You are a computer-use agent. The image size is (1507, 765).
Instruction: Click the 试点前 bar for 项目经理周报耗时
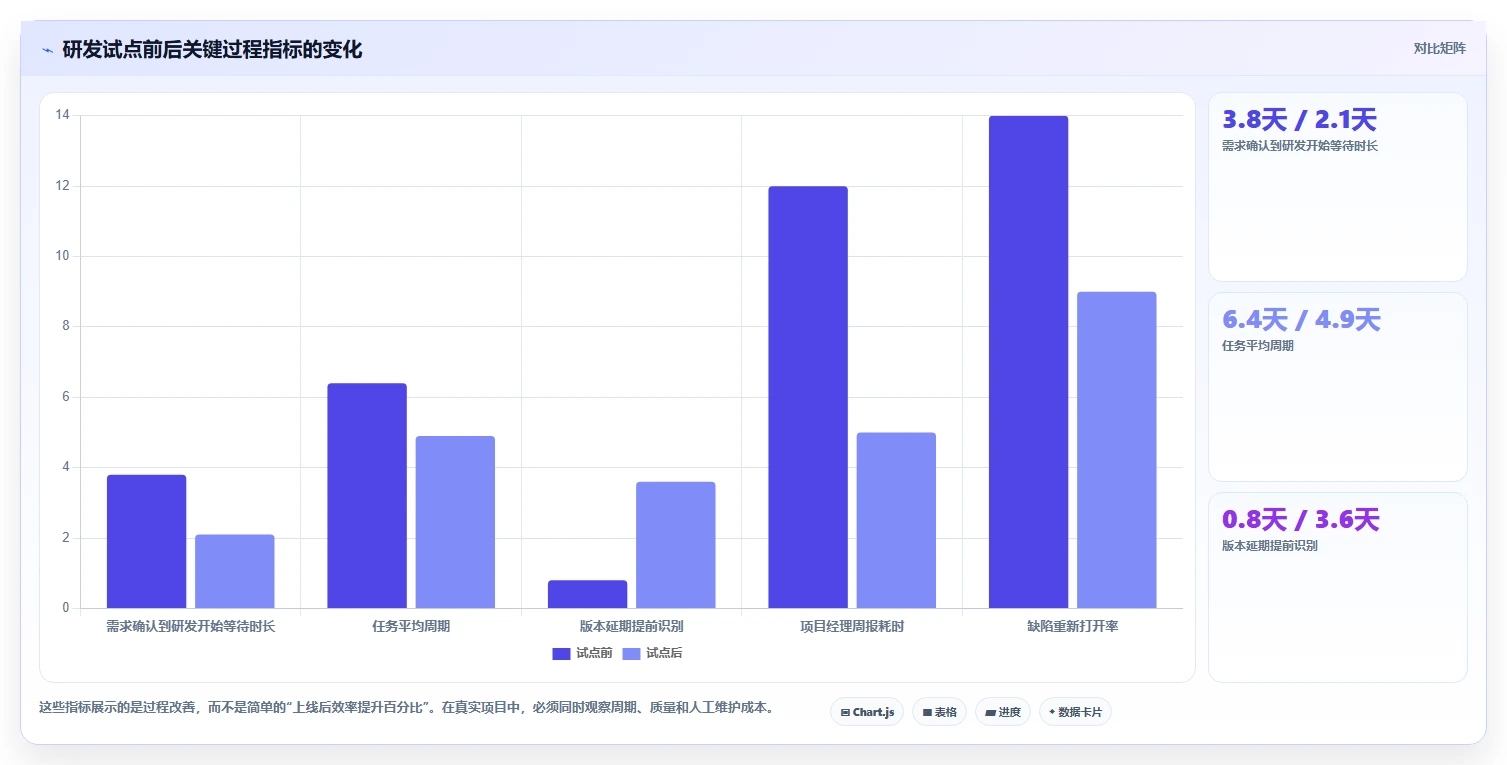click(x=808, y=397)
